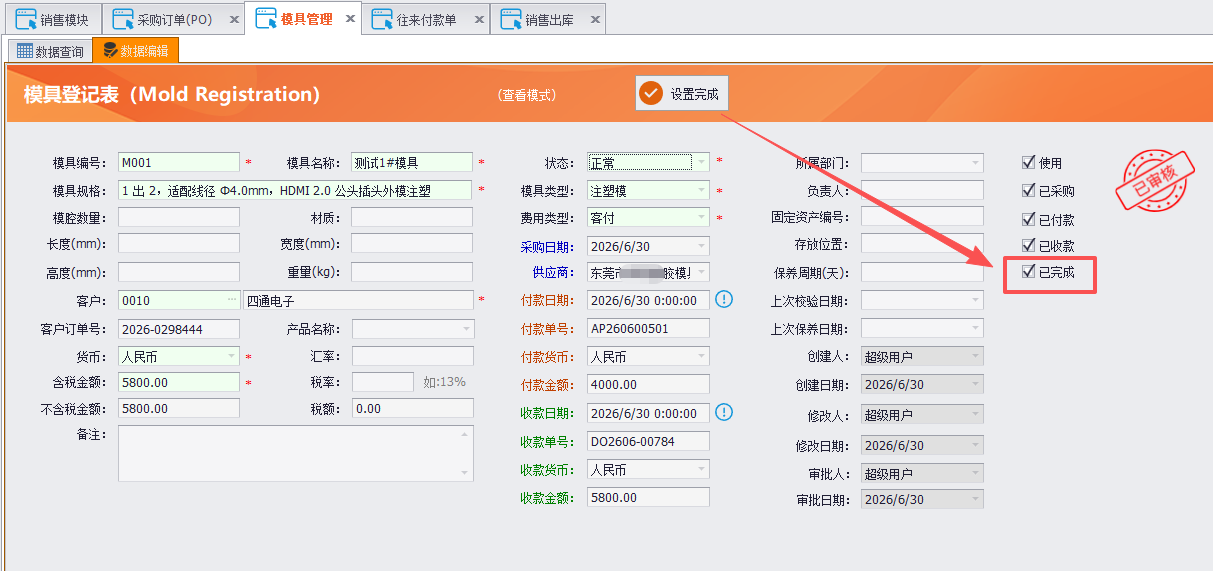Viewport: 1213px width, 571px height.
Task: Click the 收款金额 field
Action: pos(649,497)
